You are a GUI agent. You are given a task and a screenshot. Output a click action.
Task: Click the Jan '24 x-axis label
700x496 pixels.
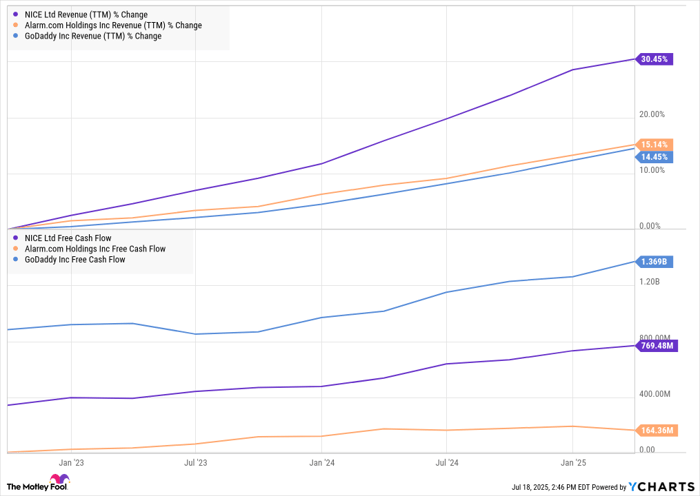(321, 463)
